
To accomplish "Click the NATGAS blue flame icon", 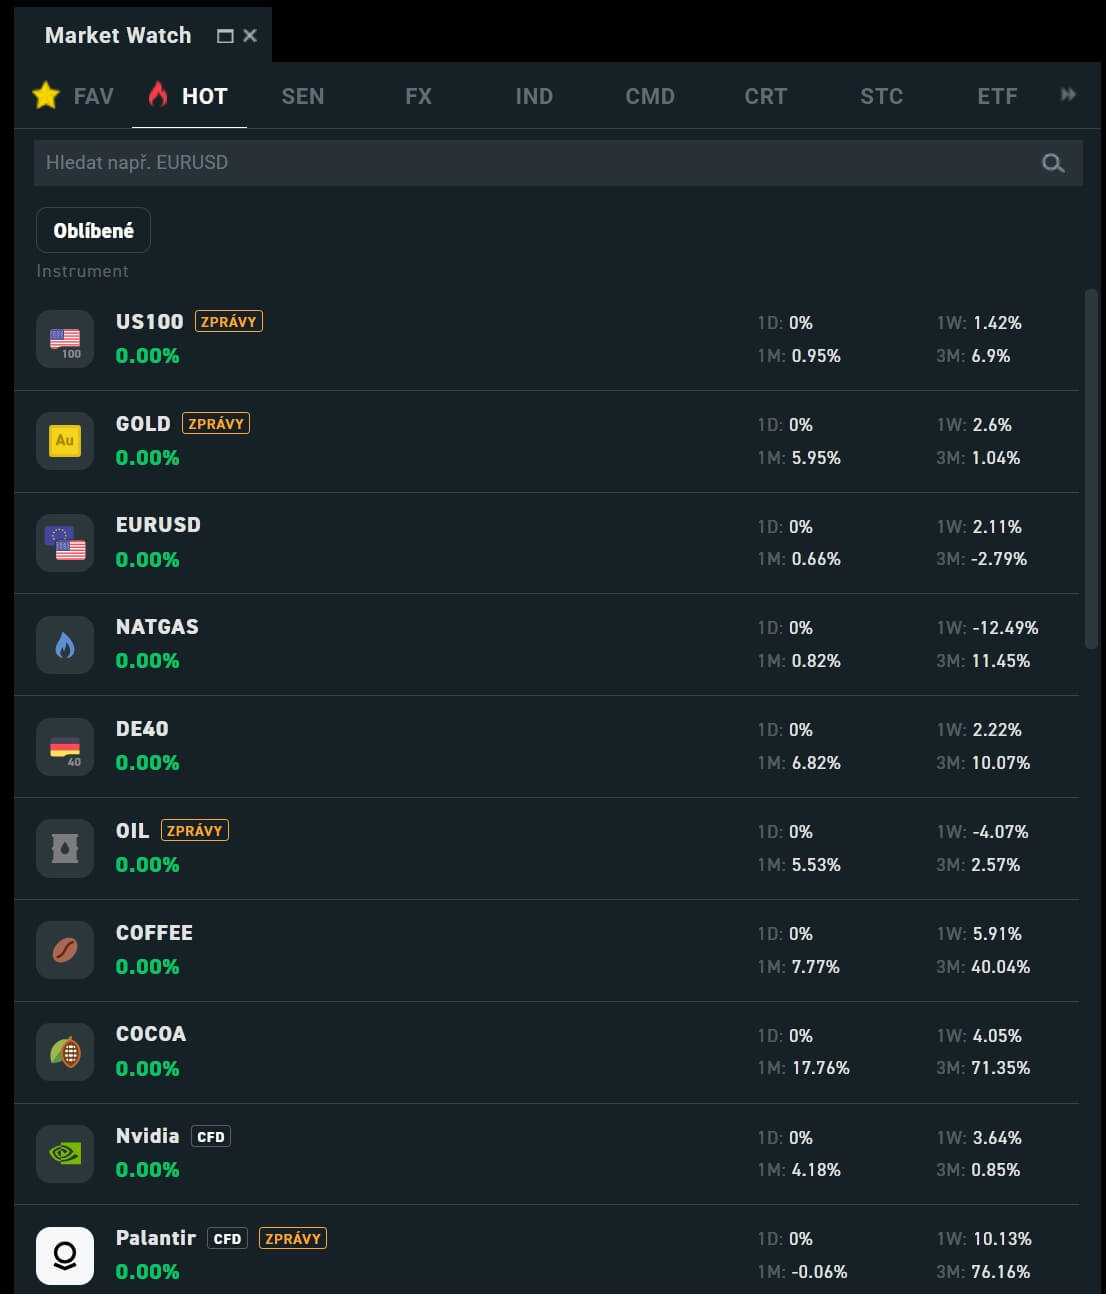I will (65, 645).
